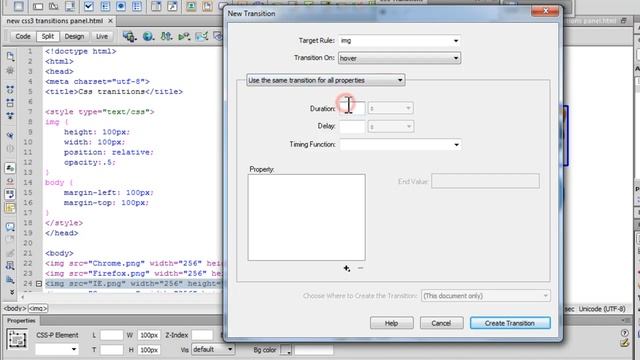Click the globe Preview in Browser icon
640x360 pixels.
(x=148, y=36)
